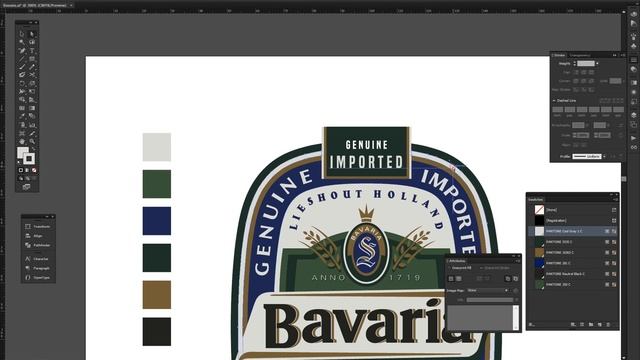The height and width of the screenshot is (360, 640).
Task: Select the Type tool
Action: point(32,51)
